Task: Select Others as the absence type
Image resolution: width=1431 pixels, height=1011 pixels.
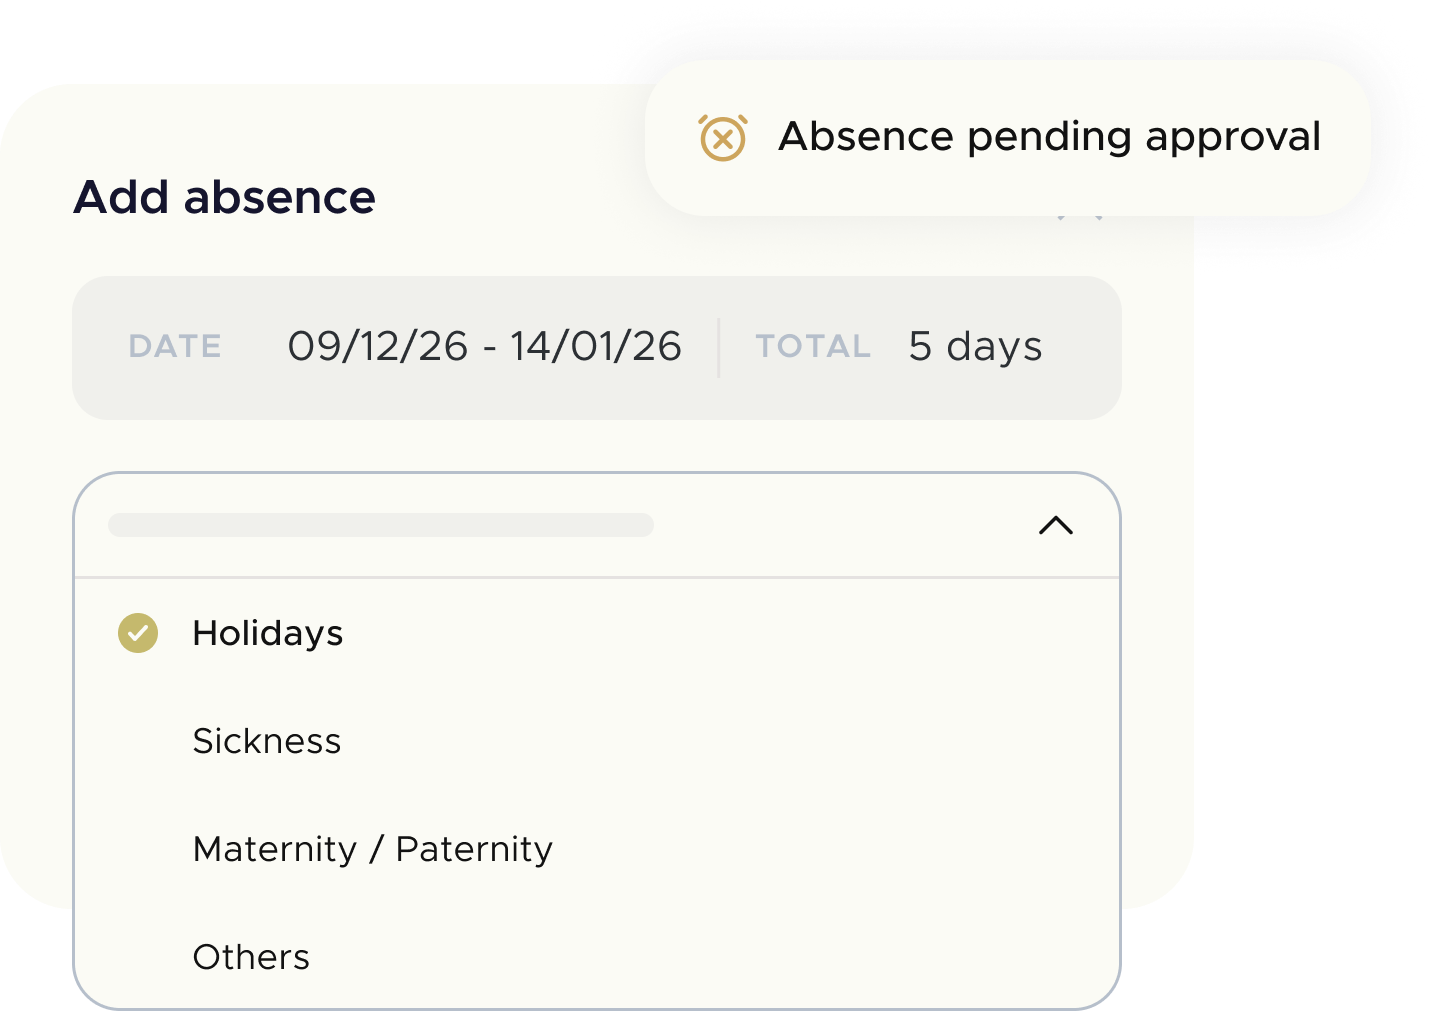Action: (251, 957)
